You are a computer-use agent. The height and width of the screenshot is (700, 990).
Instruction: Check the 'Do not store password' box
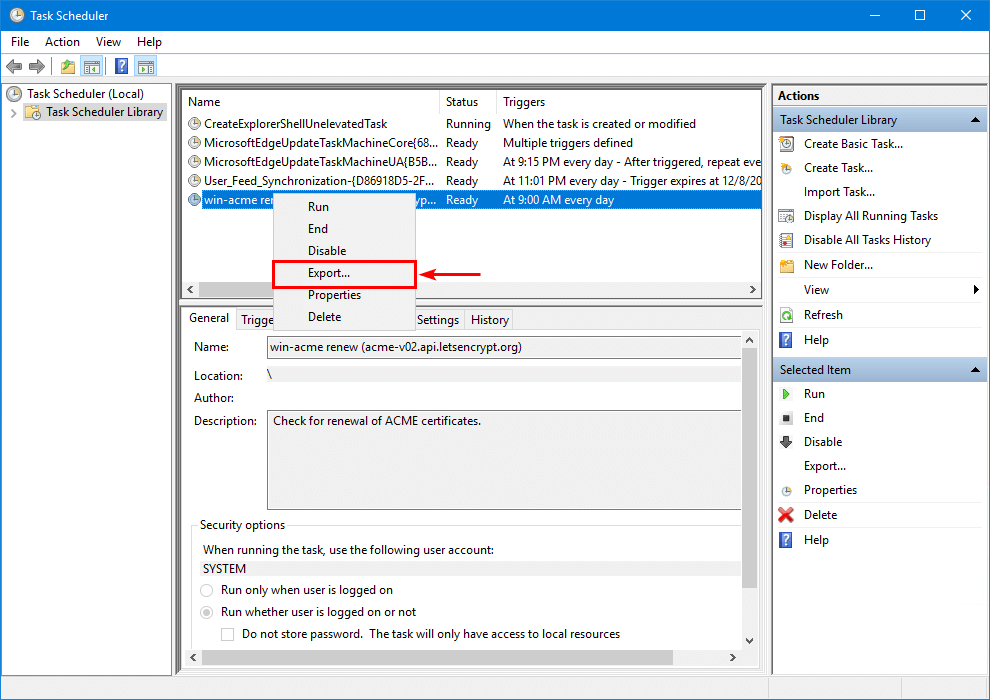pos(228,634)
